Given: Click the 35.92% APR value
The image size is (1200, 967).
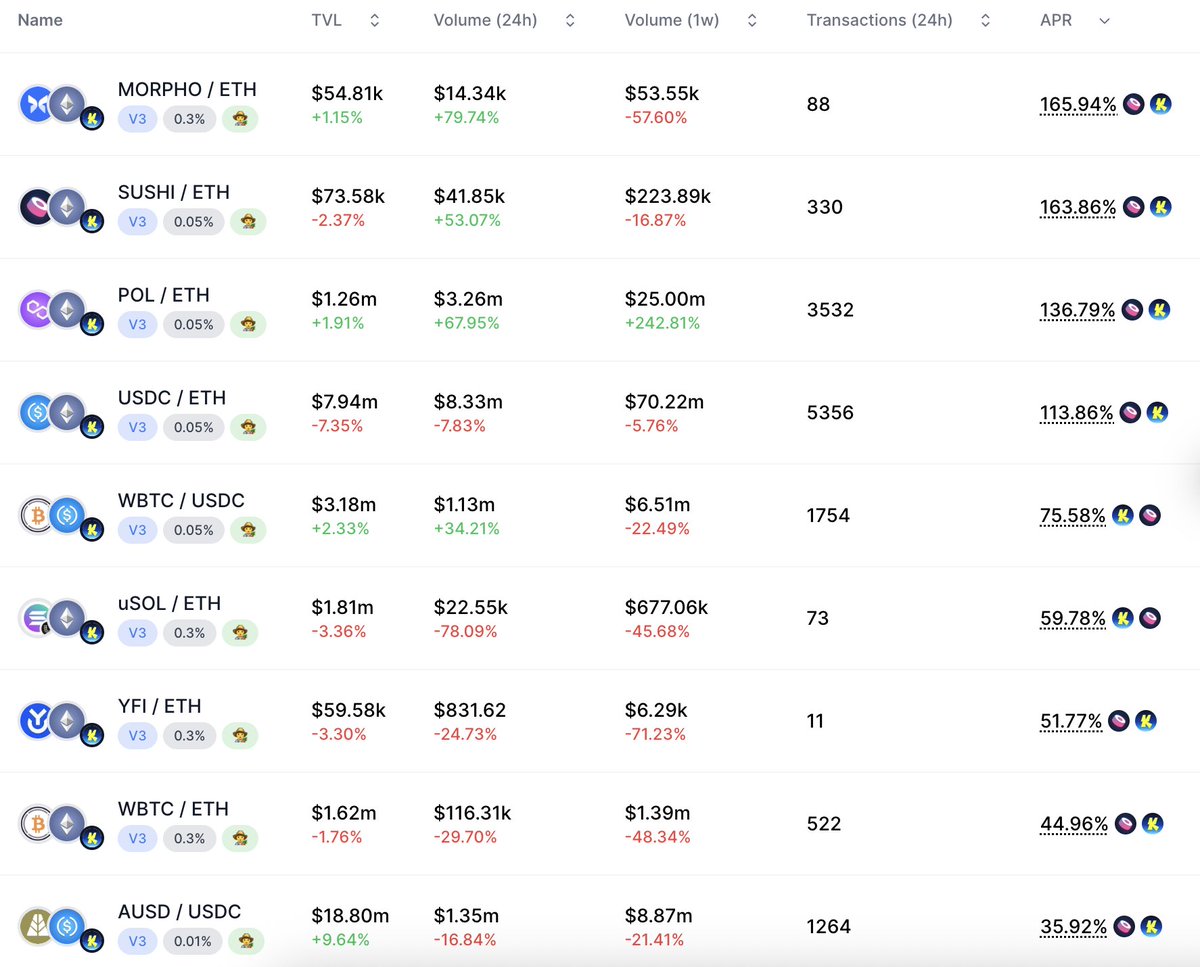Looking at the screenshot, I should click(x=1073, y=927).
